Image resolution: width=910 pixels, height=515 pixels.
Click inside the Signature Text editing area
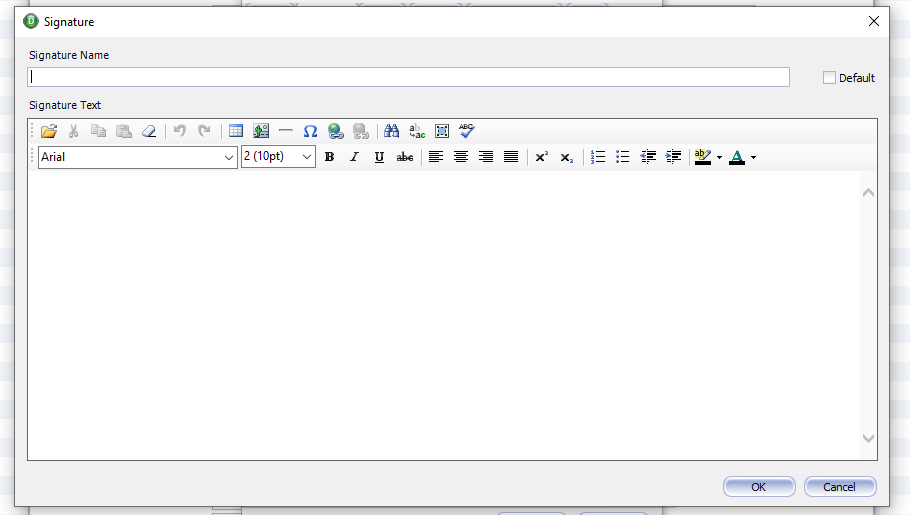coord(444,315)
